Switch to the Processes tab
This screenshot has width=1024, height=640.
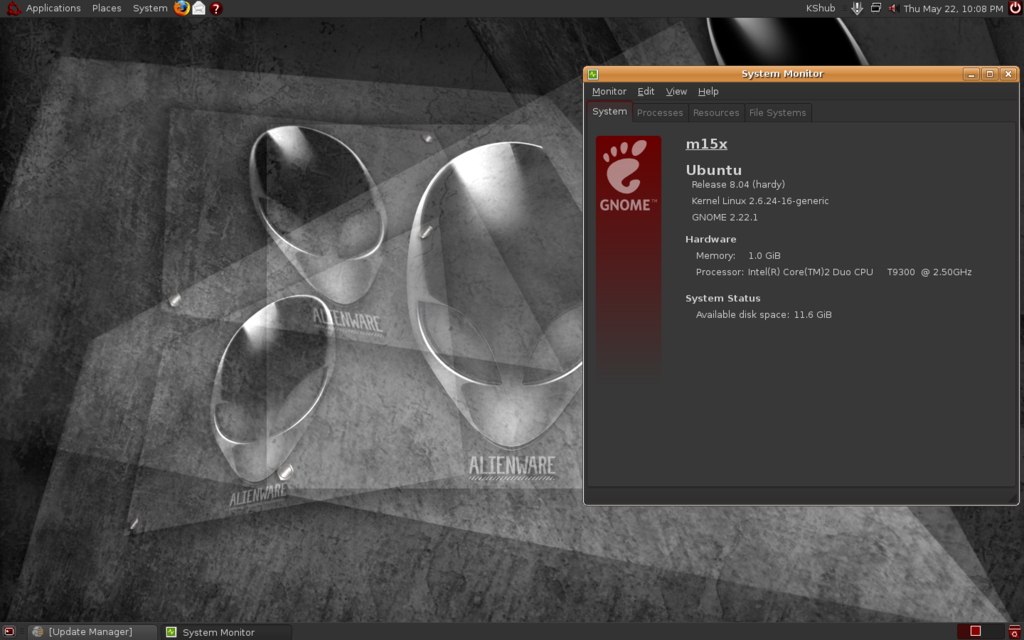click(x=660, y=112)
